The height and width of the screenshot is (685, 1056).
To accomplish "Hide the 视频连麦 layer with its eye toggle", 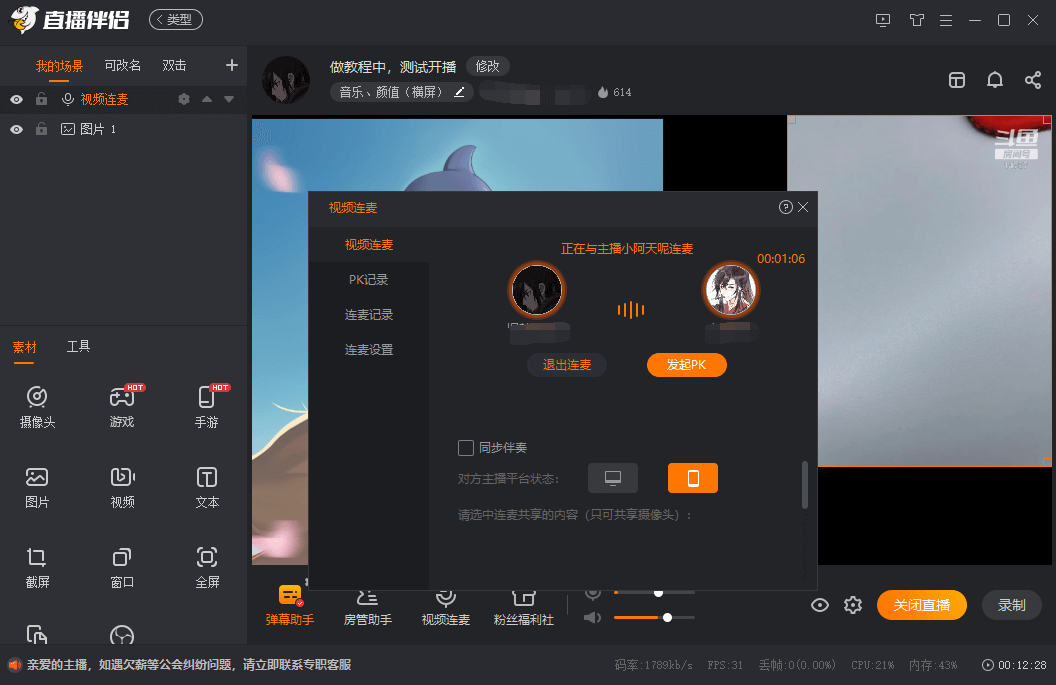I will [15, 99].
